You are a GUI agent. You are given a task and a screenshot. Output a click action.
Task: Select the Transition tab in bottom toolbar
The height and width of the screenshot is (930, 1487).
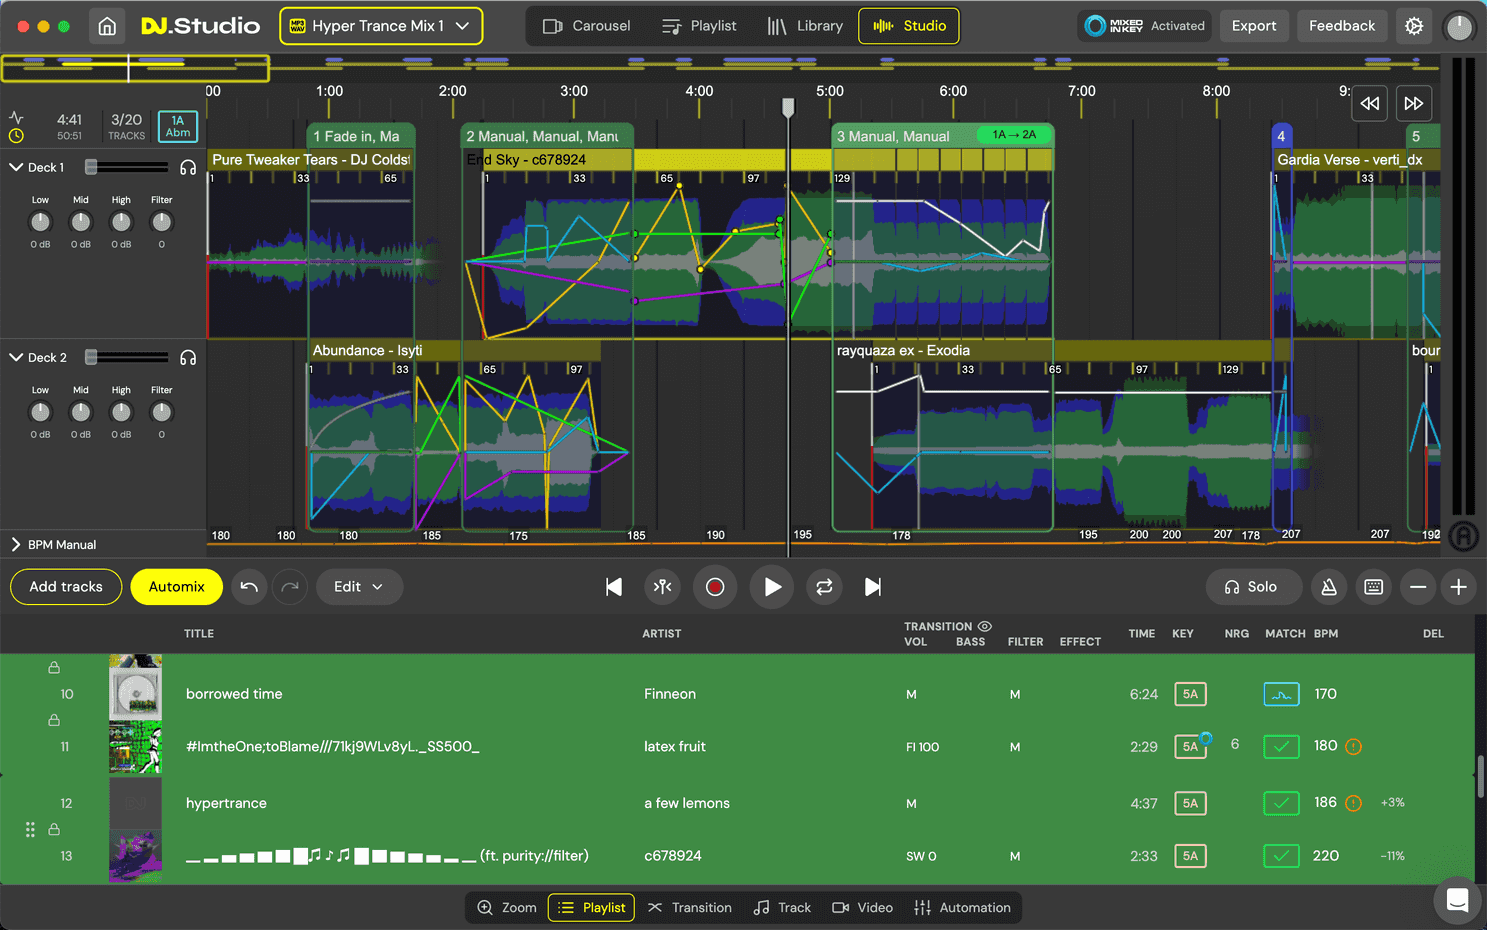pyautogui.click(x=689, y=907)
